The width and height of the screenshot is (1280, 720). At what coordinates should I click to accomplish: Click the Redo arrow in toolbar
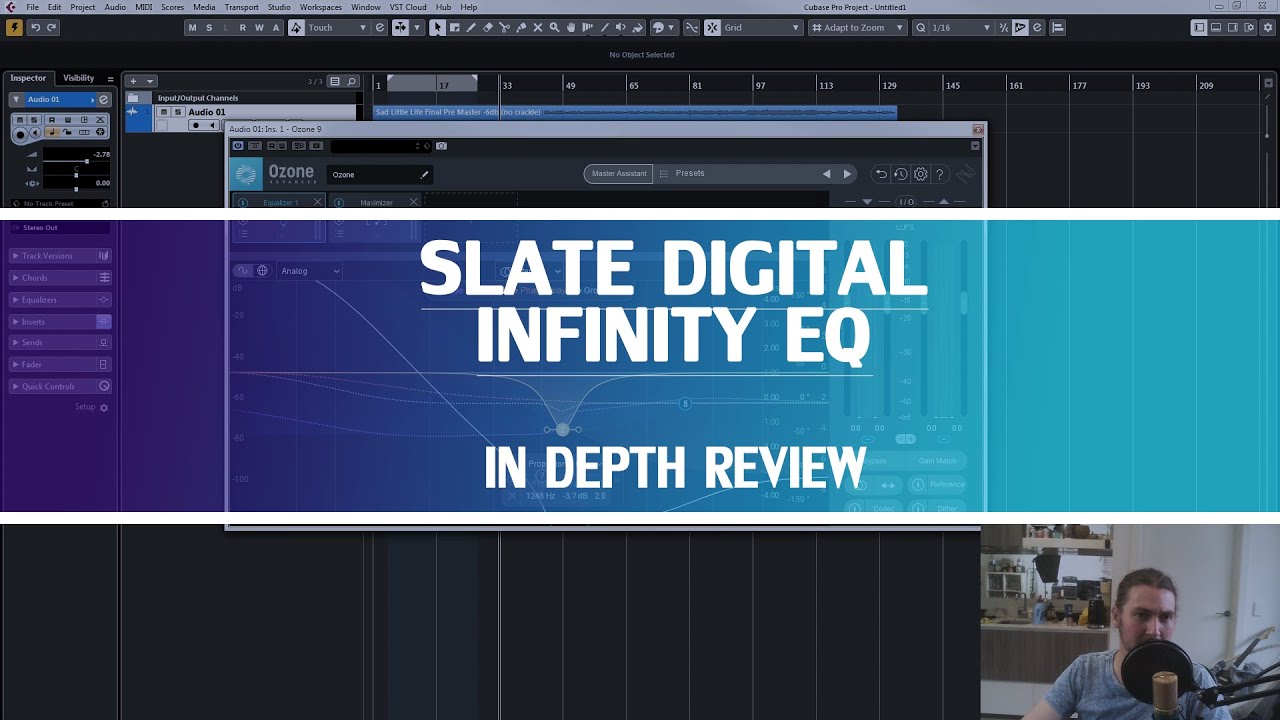coord(51,27)
